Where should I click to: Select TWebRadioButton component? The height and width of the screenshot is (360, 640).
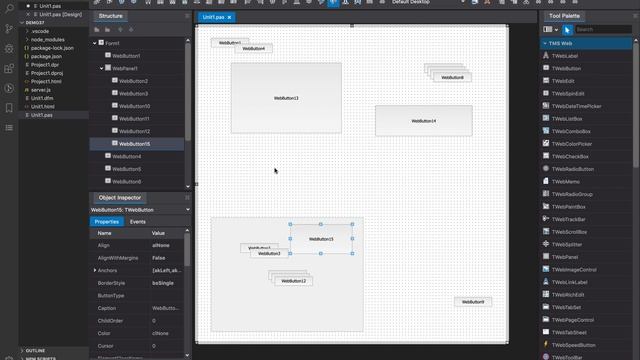[573, 169]
